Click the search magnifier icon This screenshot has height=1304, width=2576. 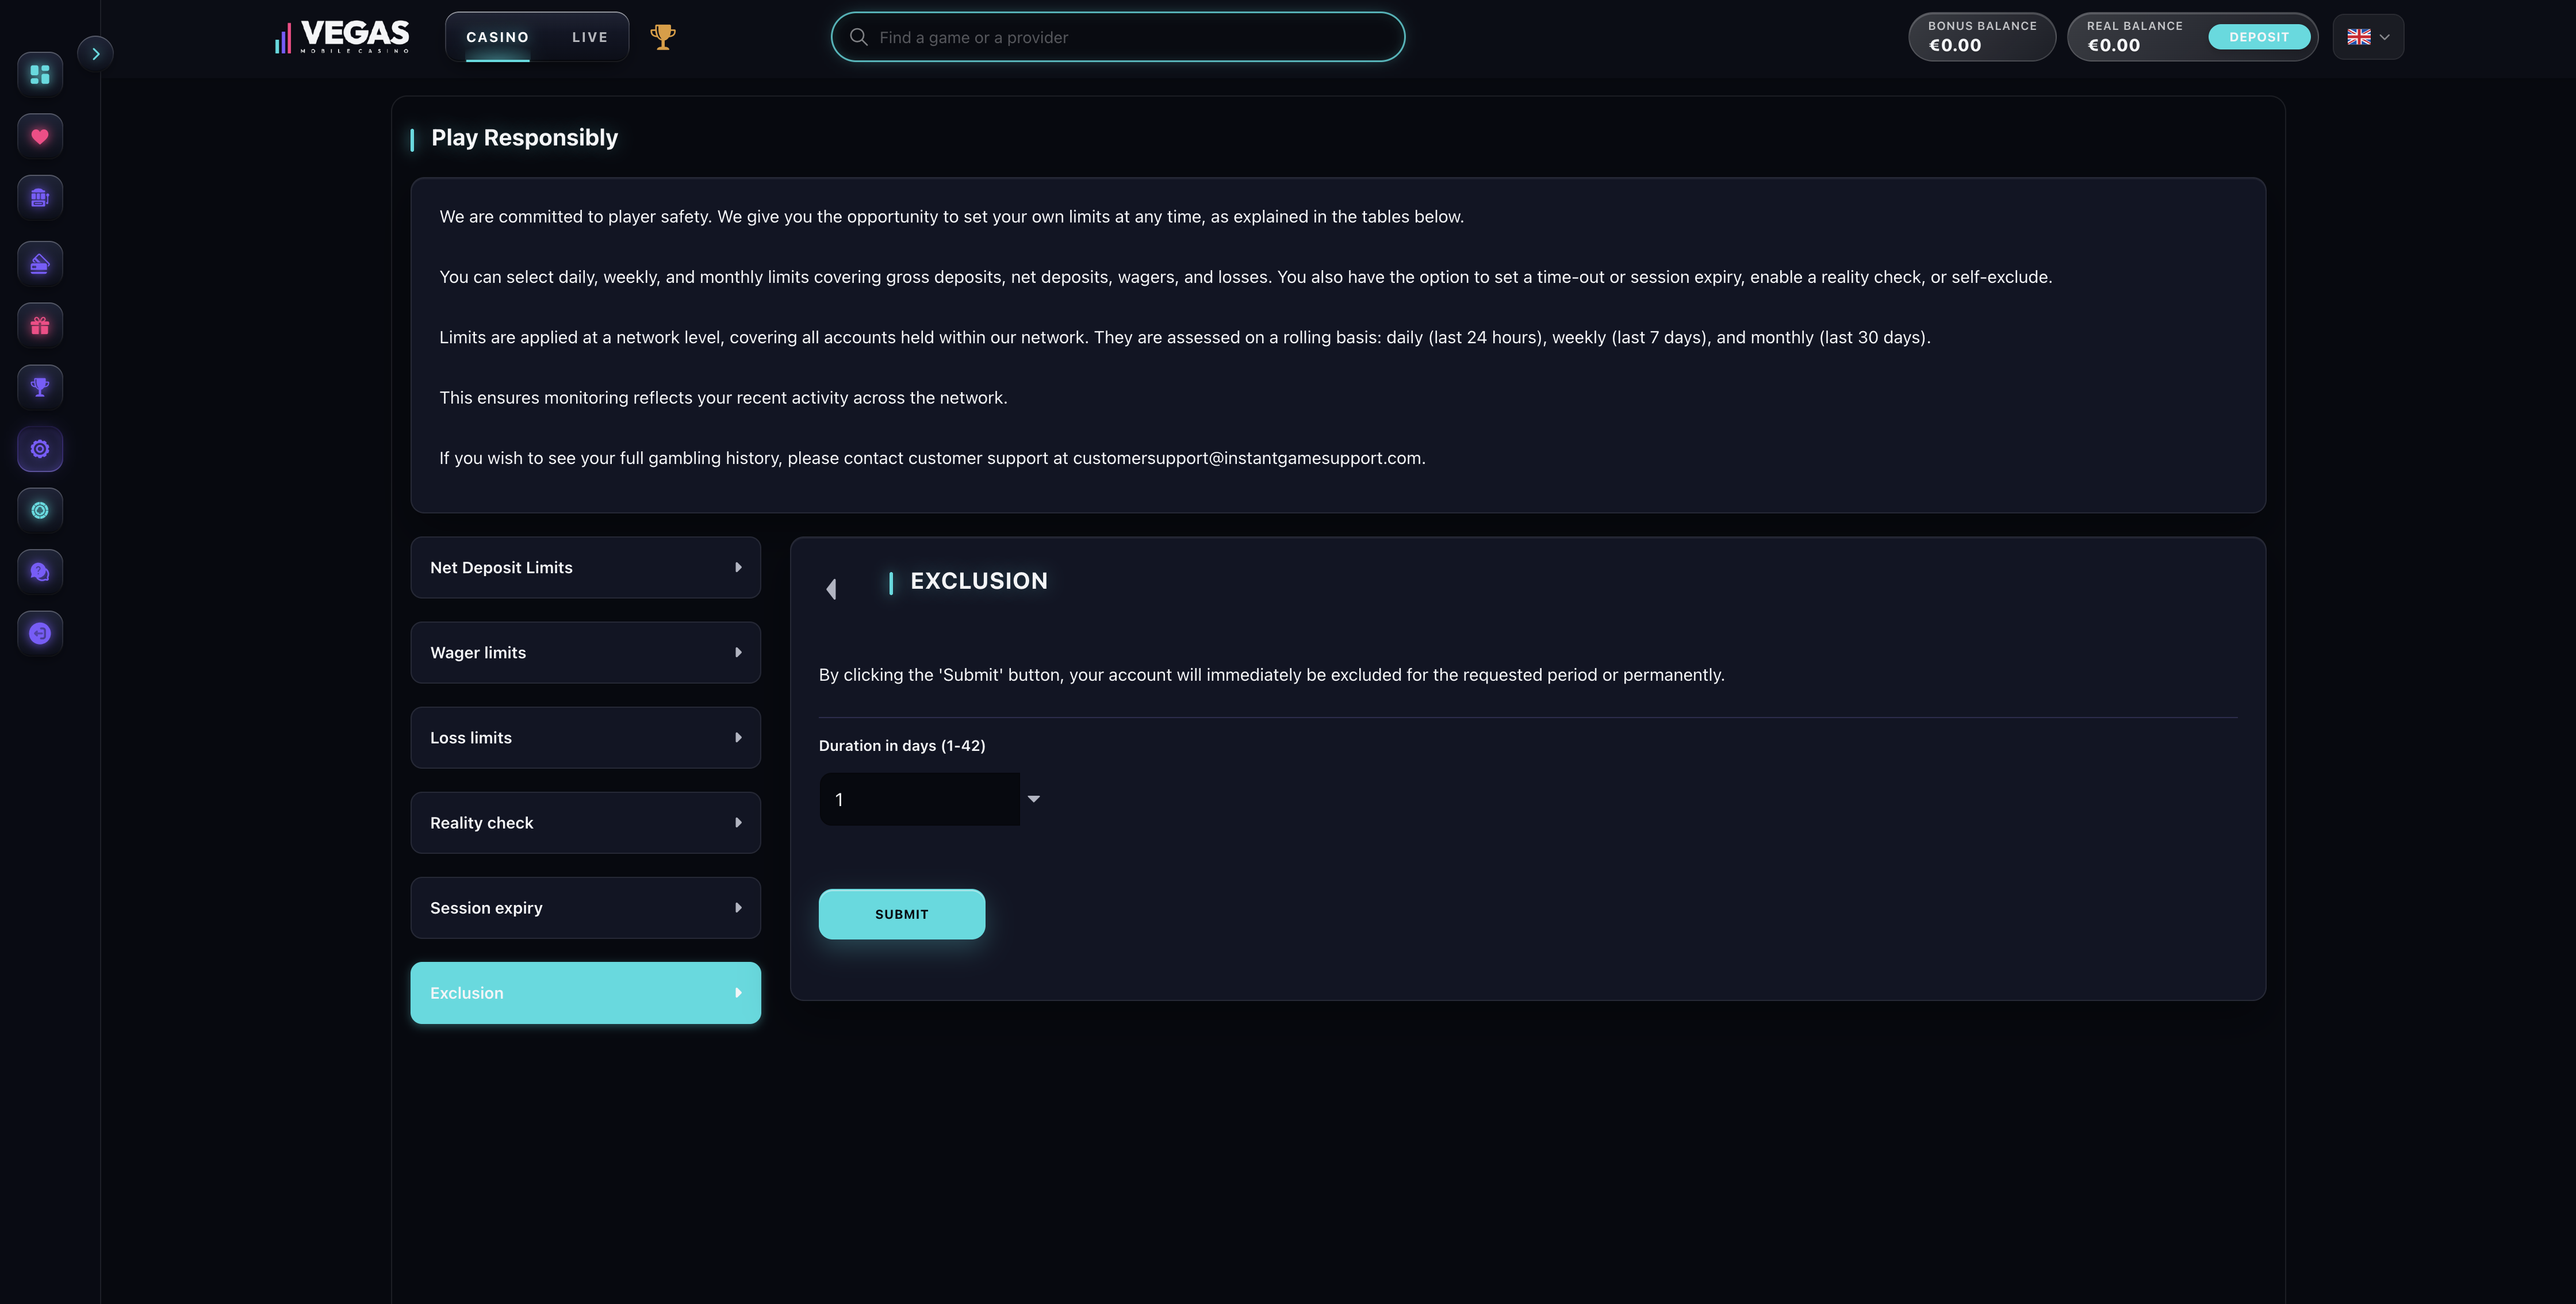(858, 37)
